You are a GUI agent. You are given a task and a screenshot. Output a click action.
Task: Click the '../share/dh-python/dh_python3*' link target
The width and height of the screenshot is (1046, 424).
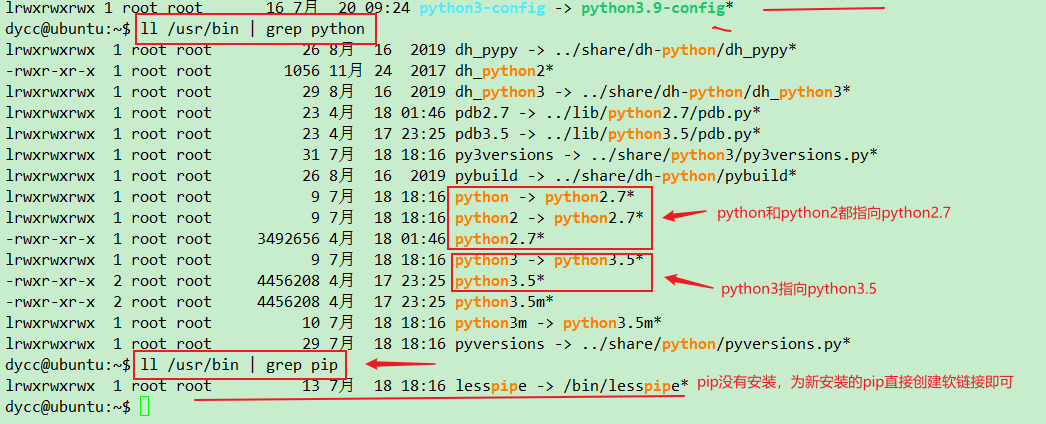coord(705,92)
